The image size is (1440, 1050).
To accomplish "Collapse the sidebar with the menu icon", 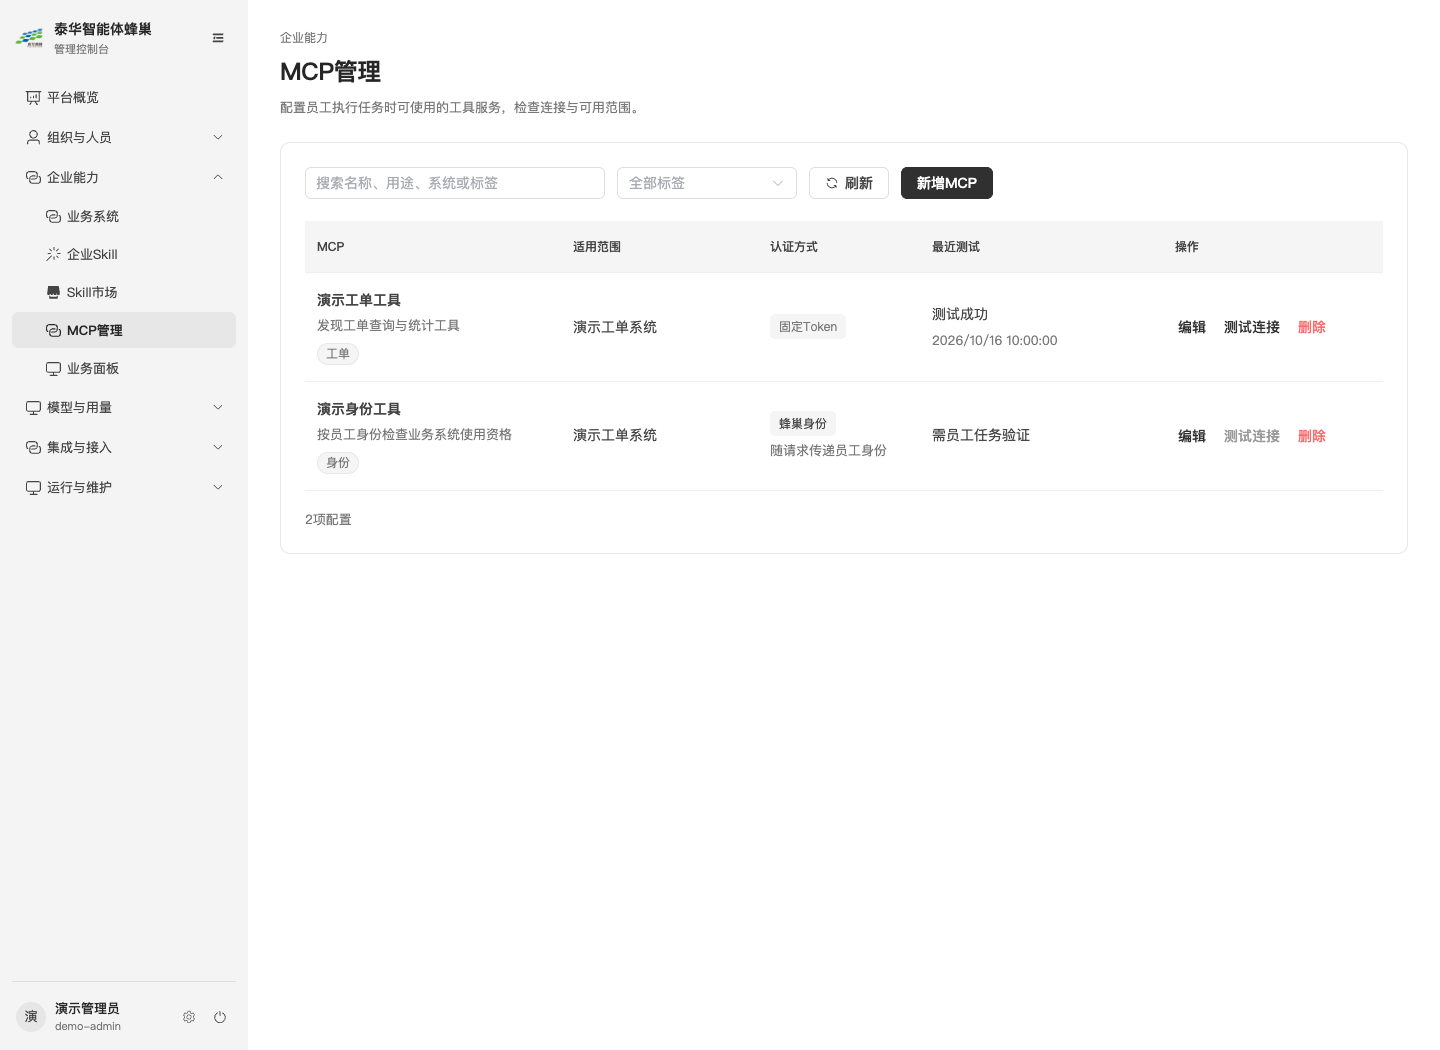I will 218,38.
